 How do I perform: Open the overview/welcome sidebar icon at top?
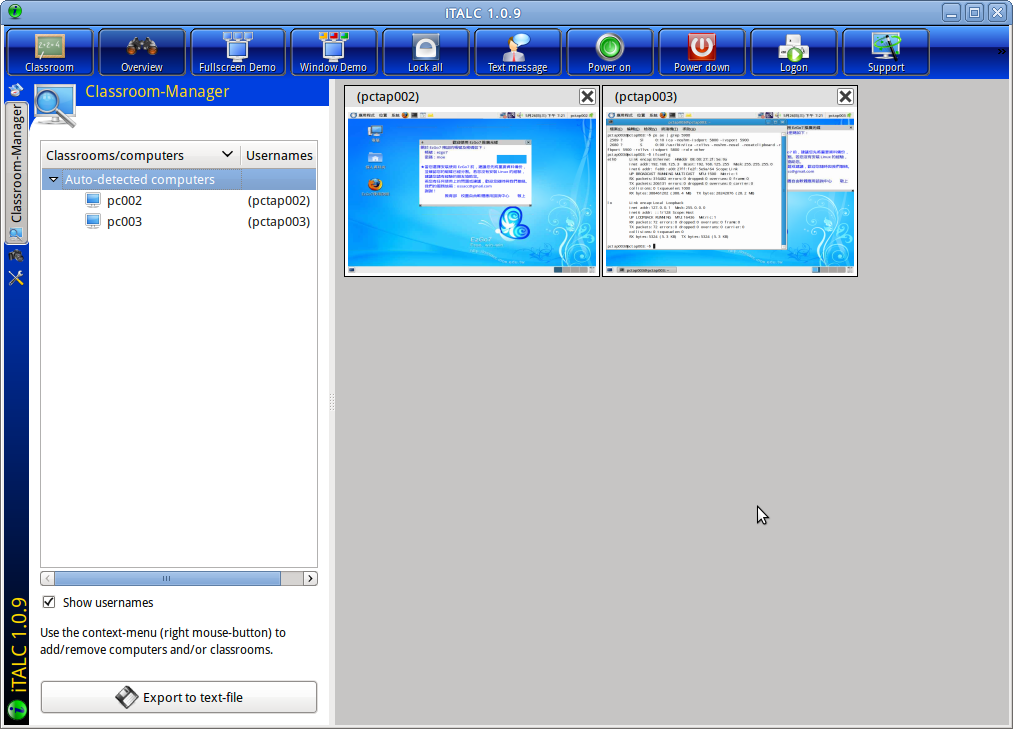click(16, 90)
